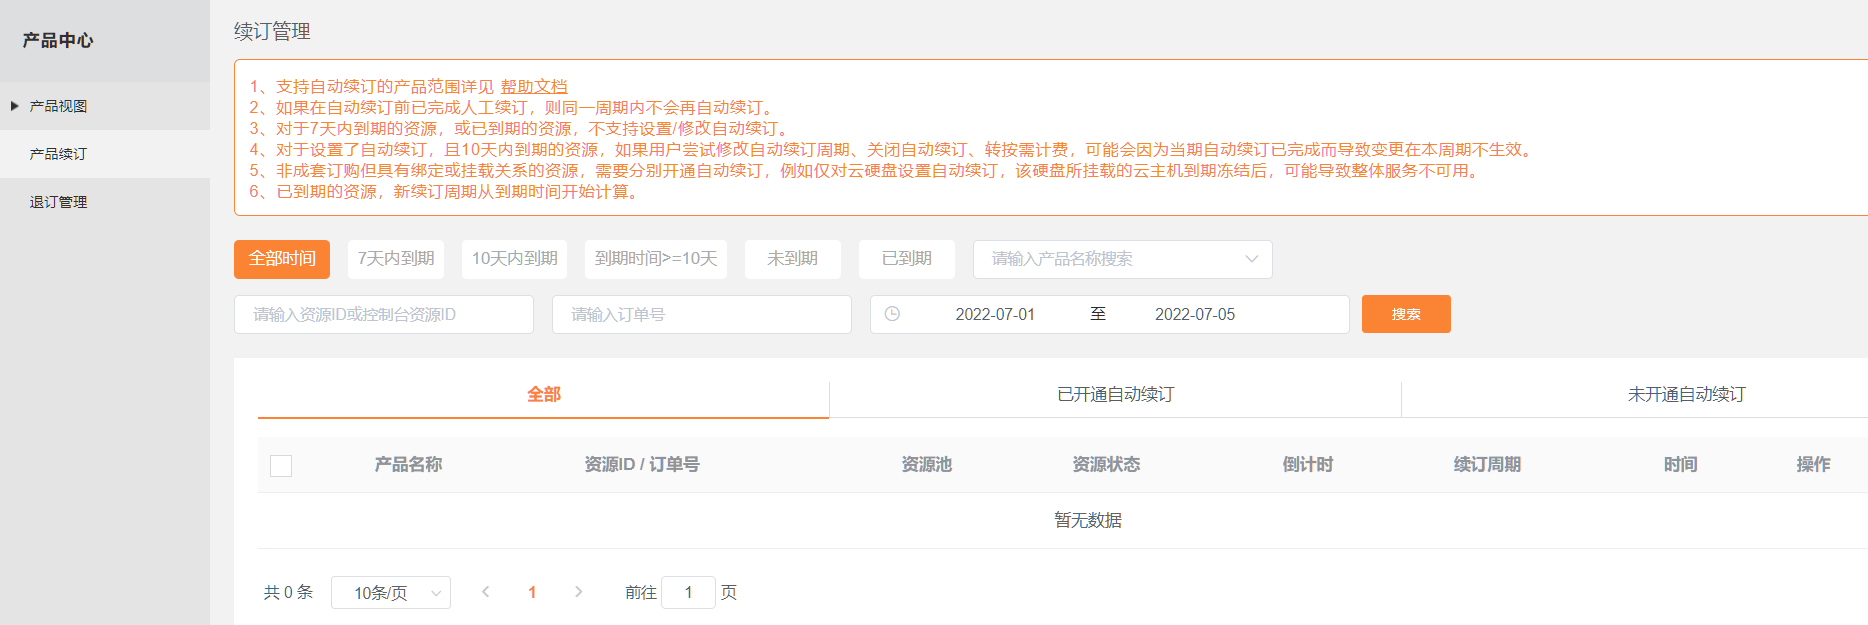Viewport: 1868px width, 625px height.
Task: Click the orange 搜索 button
Action: 1405,314
